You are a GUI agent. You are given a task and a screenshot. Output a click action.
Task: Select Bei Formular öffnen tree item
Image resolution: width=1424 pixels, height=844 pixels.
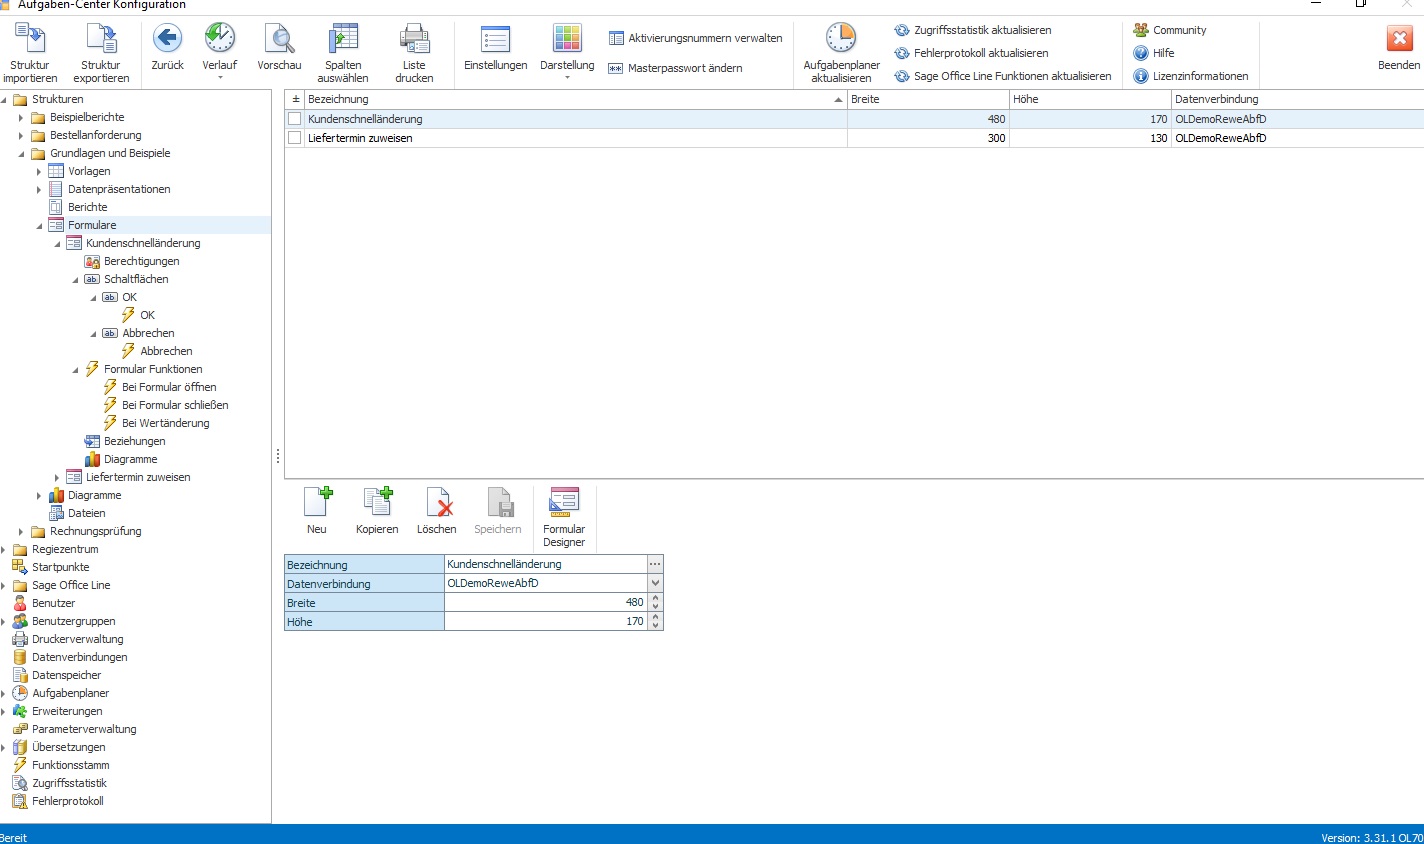point(169,387)
